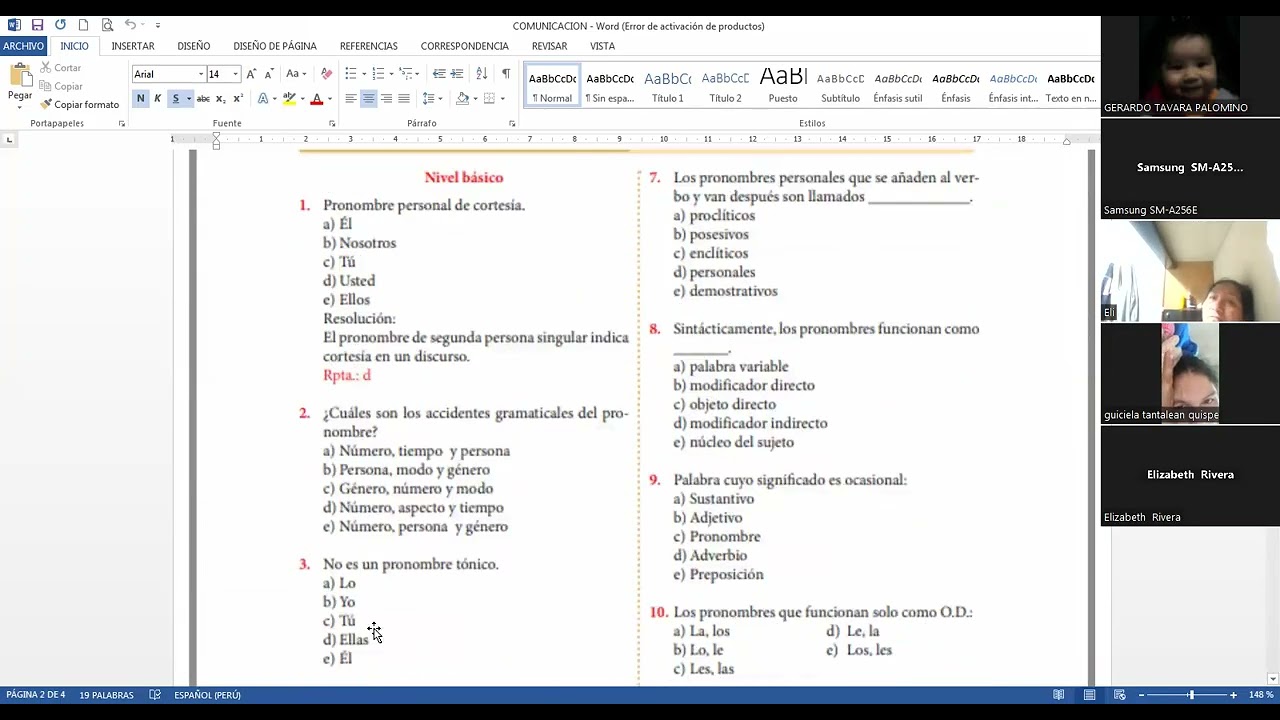
Task: Apply the Subtítulo style
Action: (x=840, y=86)
